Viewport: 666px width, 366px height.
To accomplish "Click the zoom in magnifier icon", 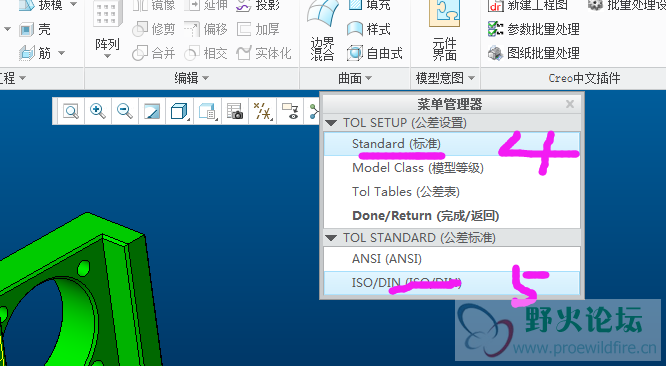I will pos(98,111).
